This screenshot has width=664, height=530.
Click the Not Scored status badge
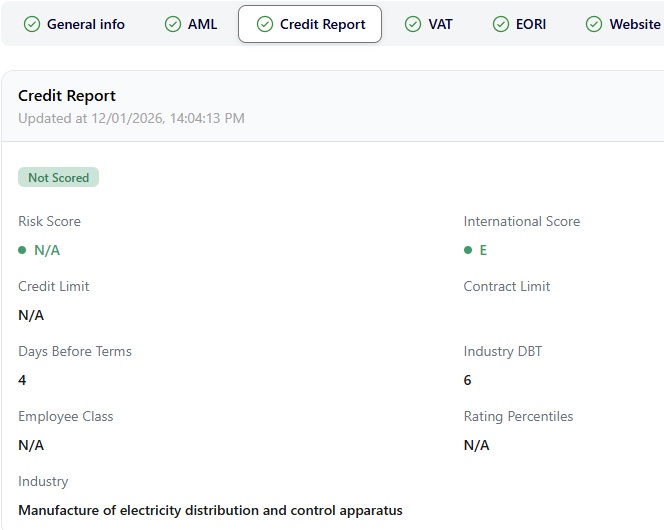point(58,178)
